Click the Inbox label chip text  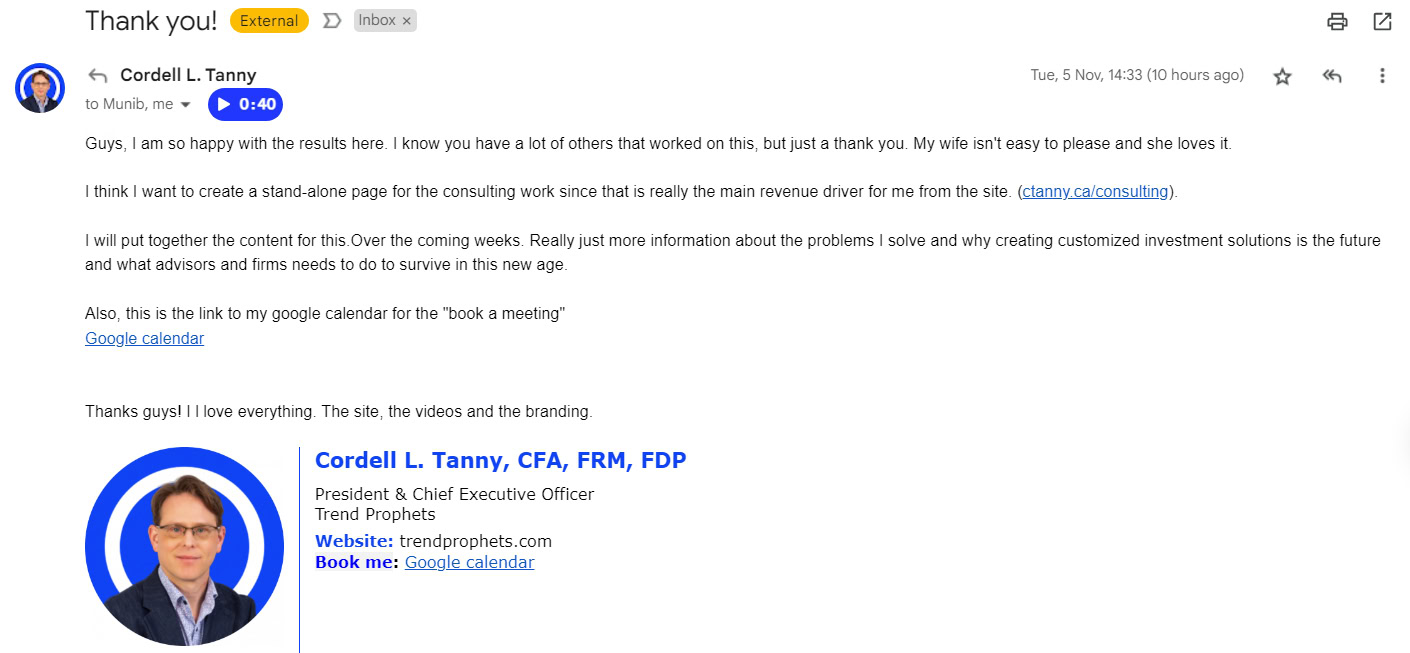point(377,21)
